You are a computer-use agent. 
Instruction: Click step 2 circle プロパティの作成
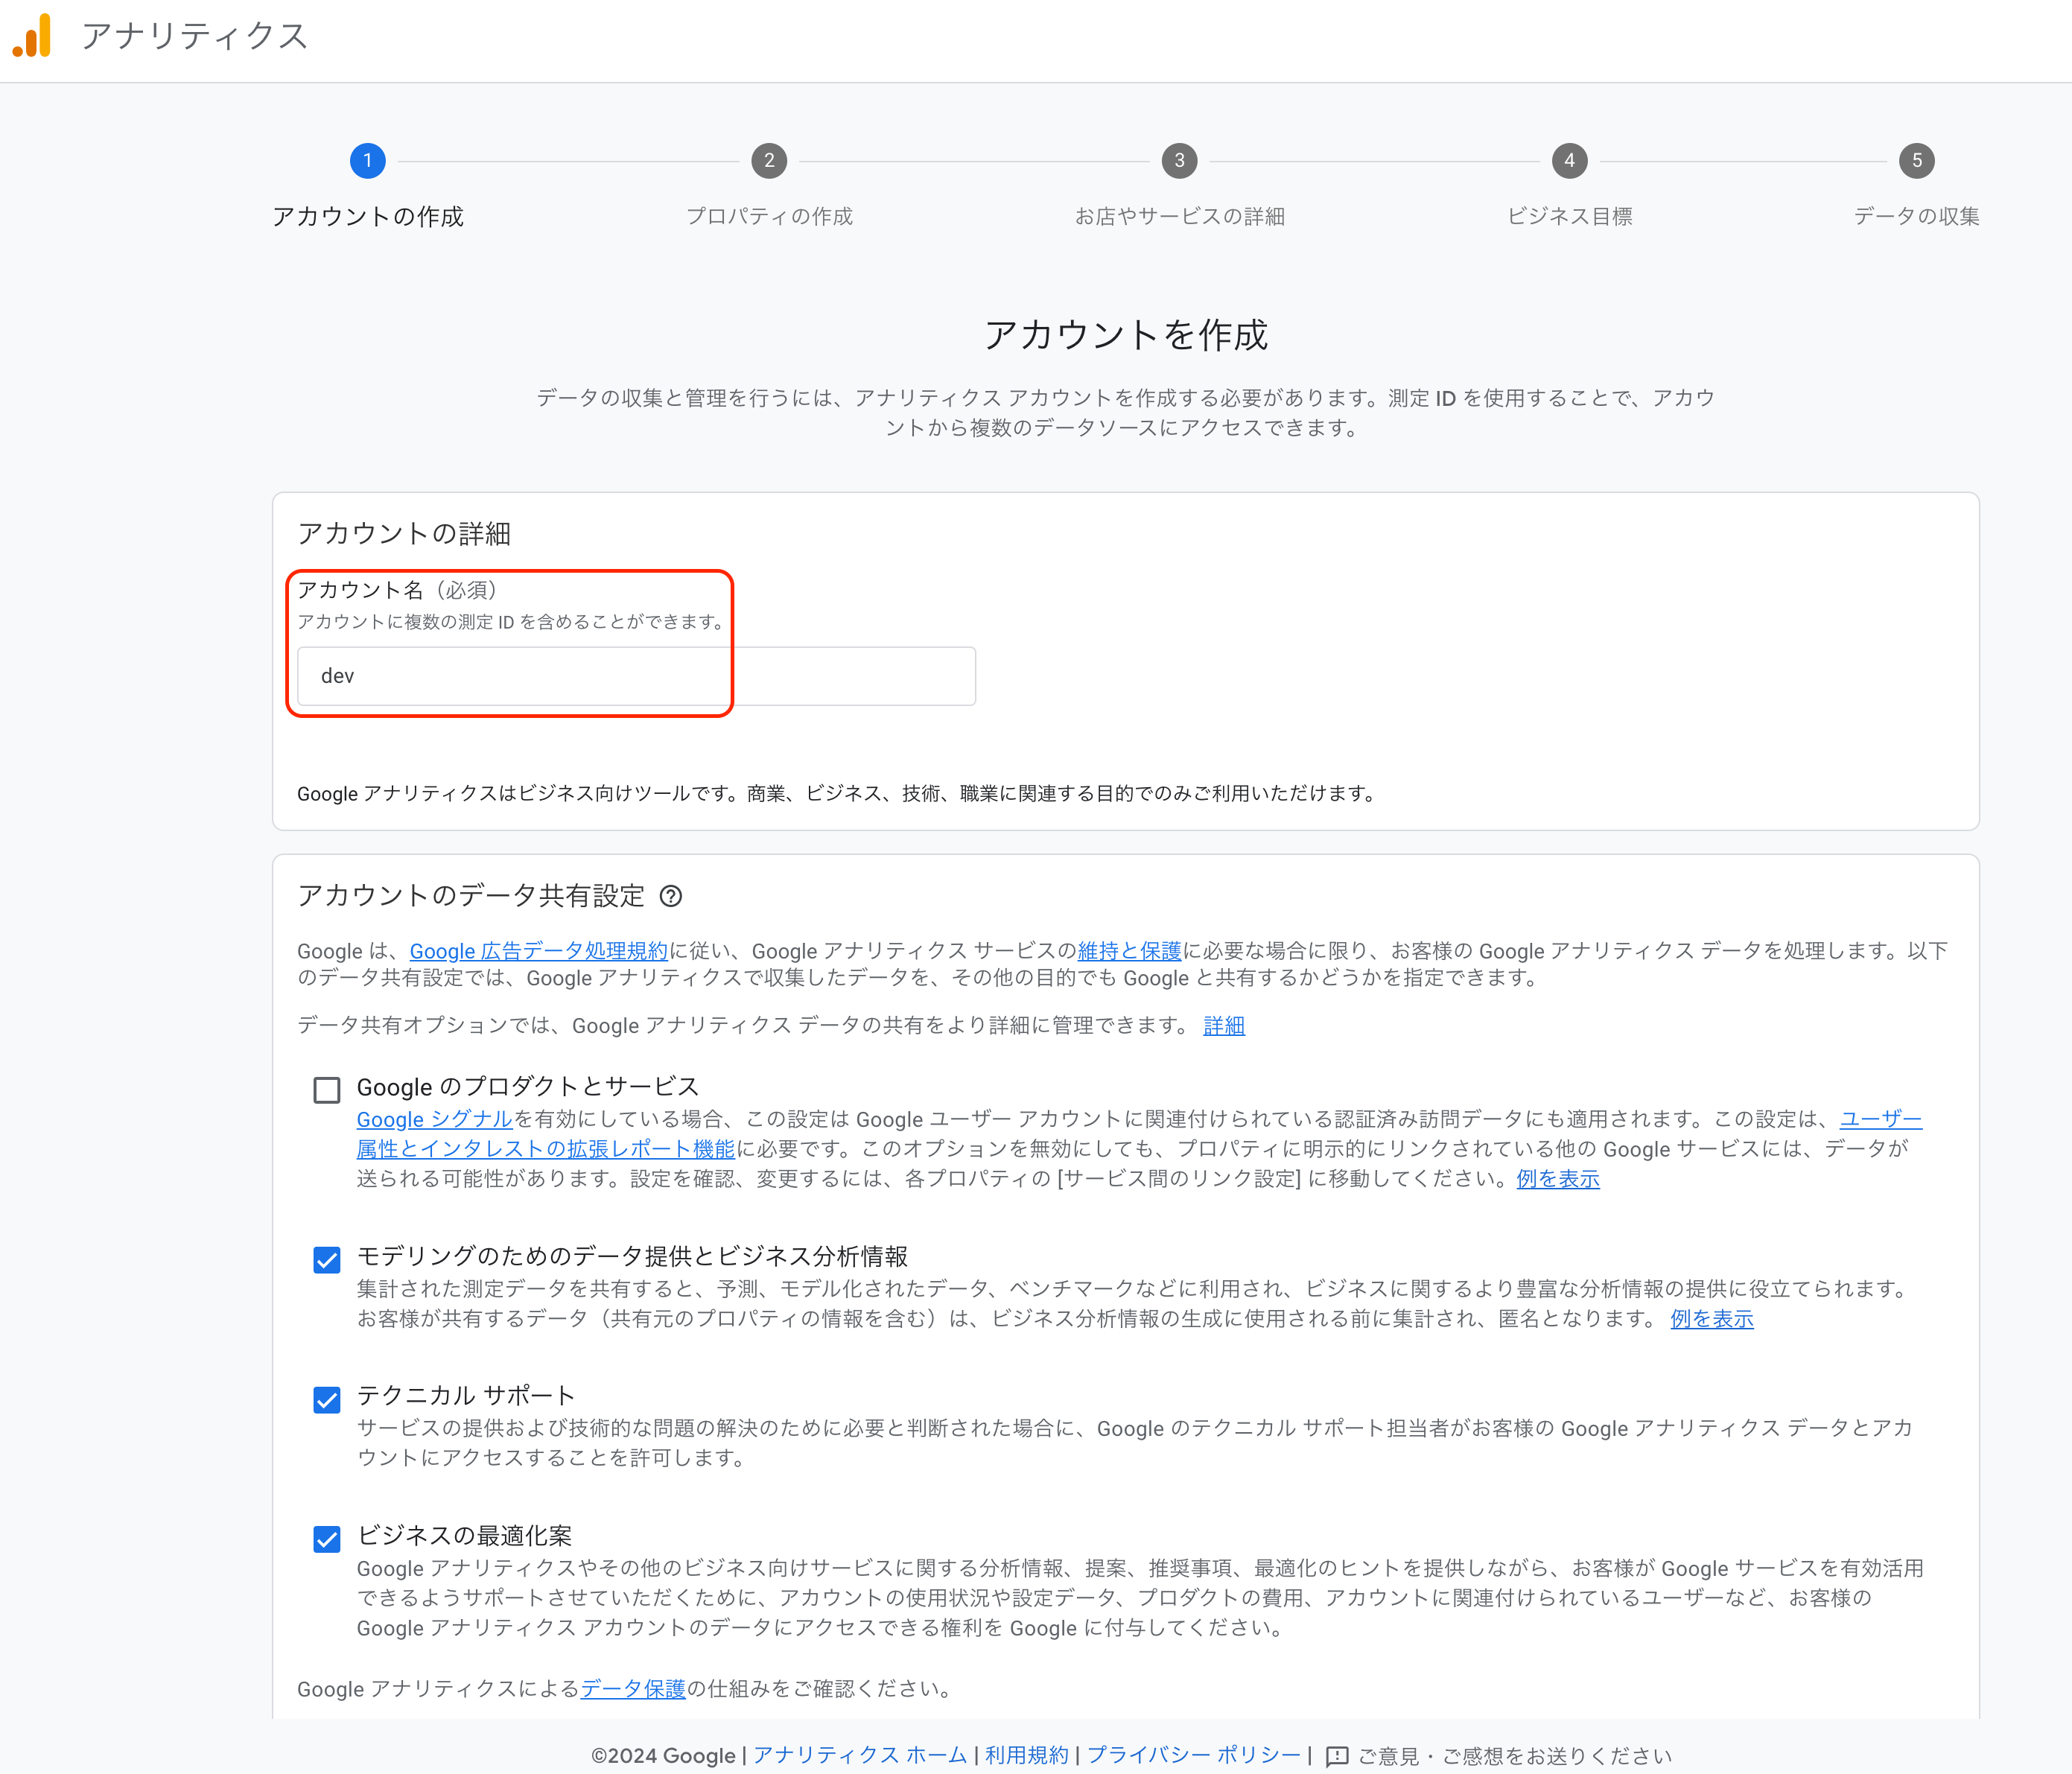tap(768, 161)
